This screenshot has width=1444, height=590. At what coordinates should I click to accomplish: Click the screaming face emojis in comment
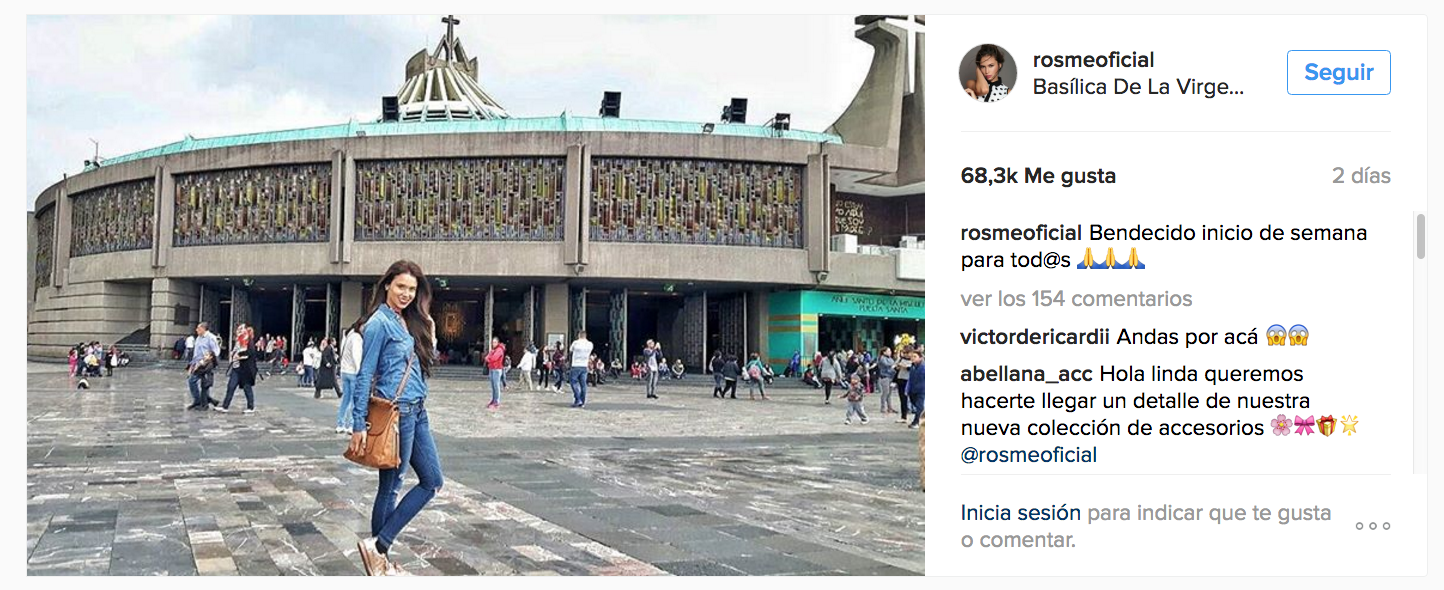1287,337
